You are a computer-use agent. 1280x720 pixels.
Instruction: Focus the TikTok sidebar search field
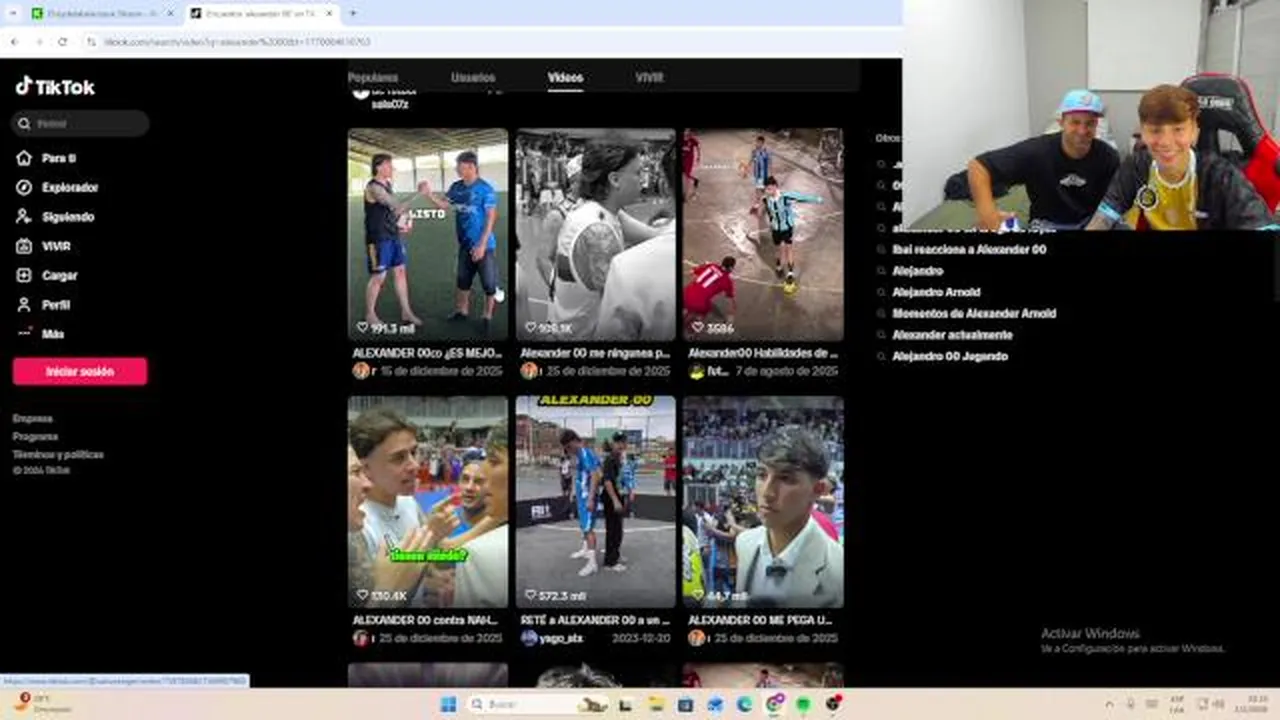coord(81,124)
